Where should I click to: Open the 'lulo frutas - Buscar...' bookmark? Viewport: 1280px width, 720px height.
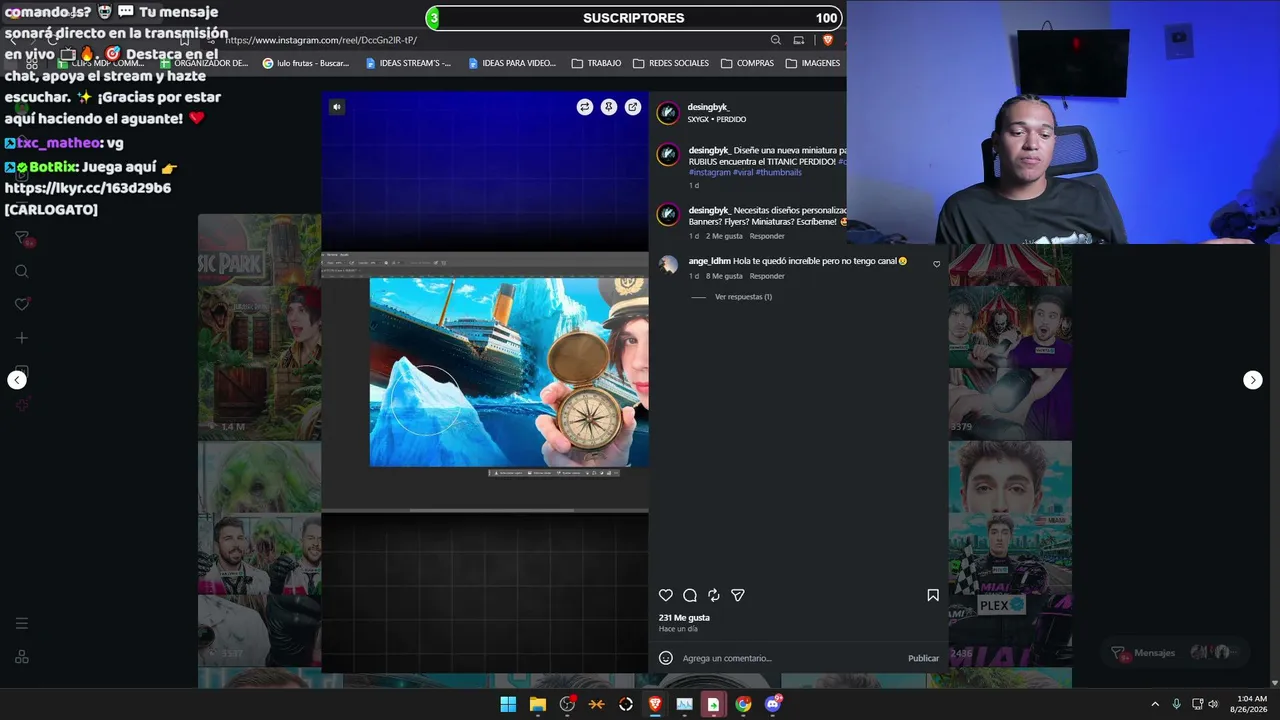point(306,63)
